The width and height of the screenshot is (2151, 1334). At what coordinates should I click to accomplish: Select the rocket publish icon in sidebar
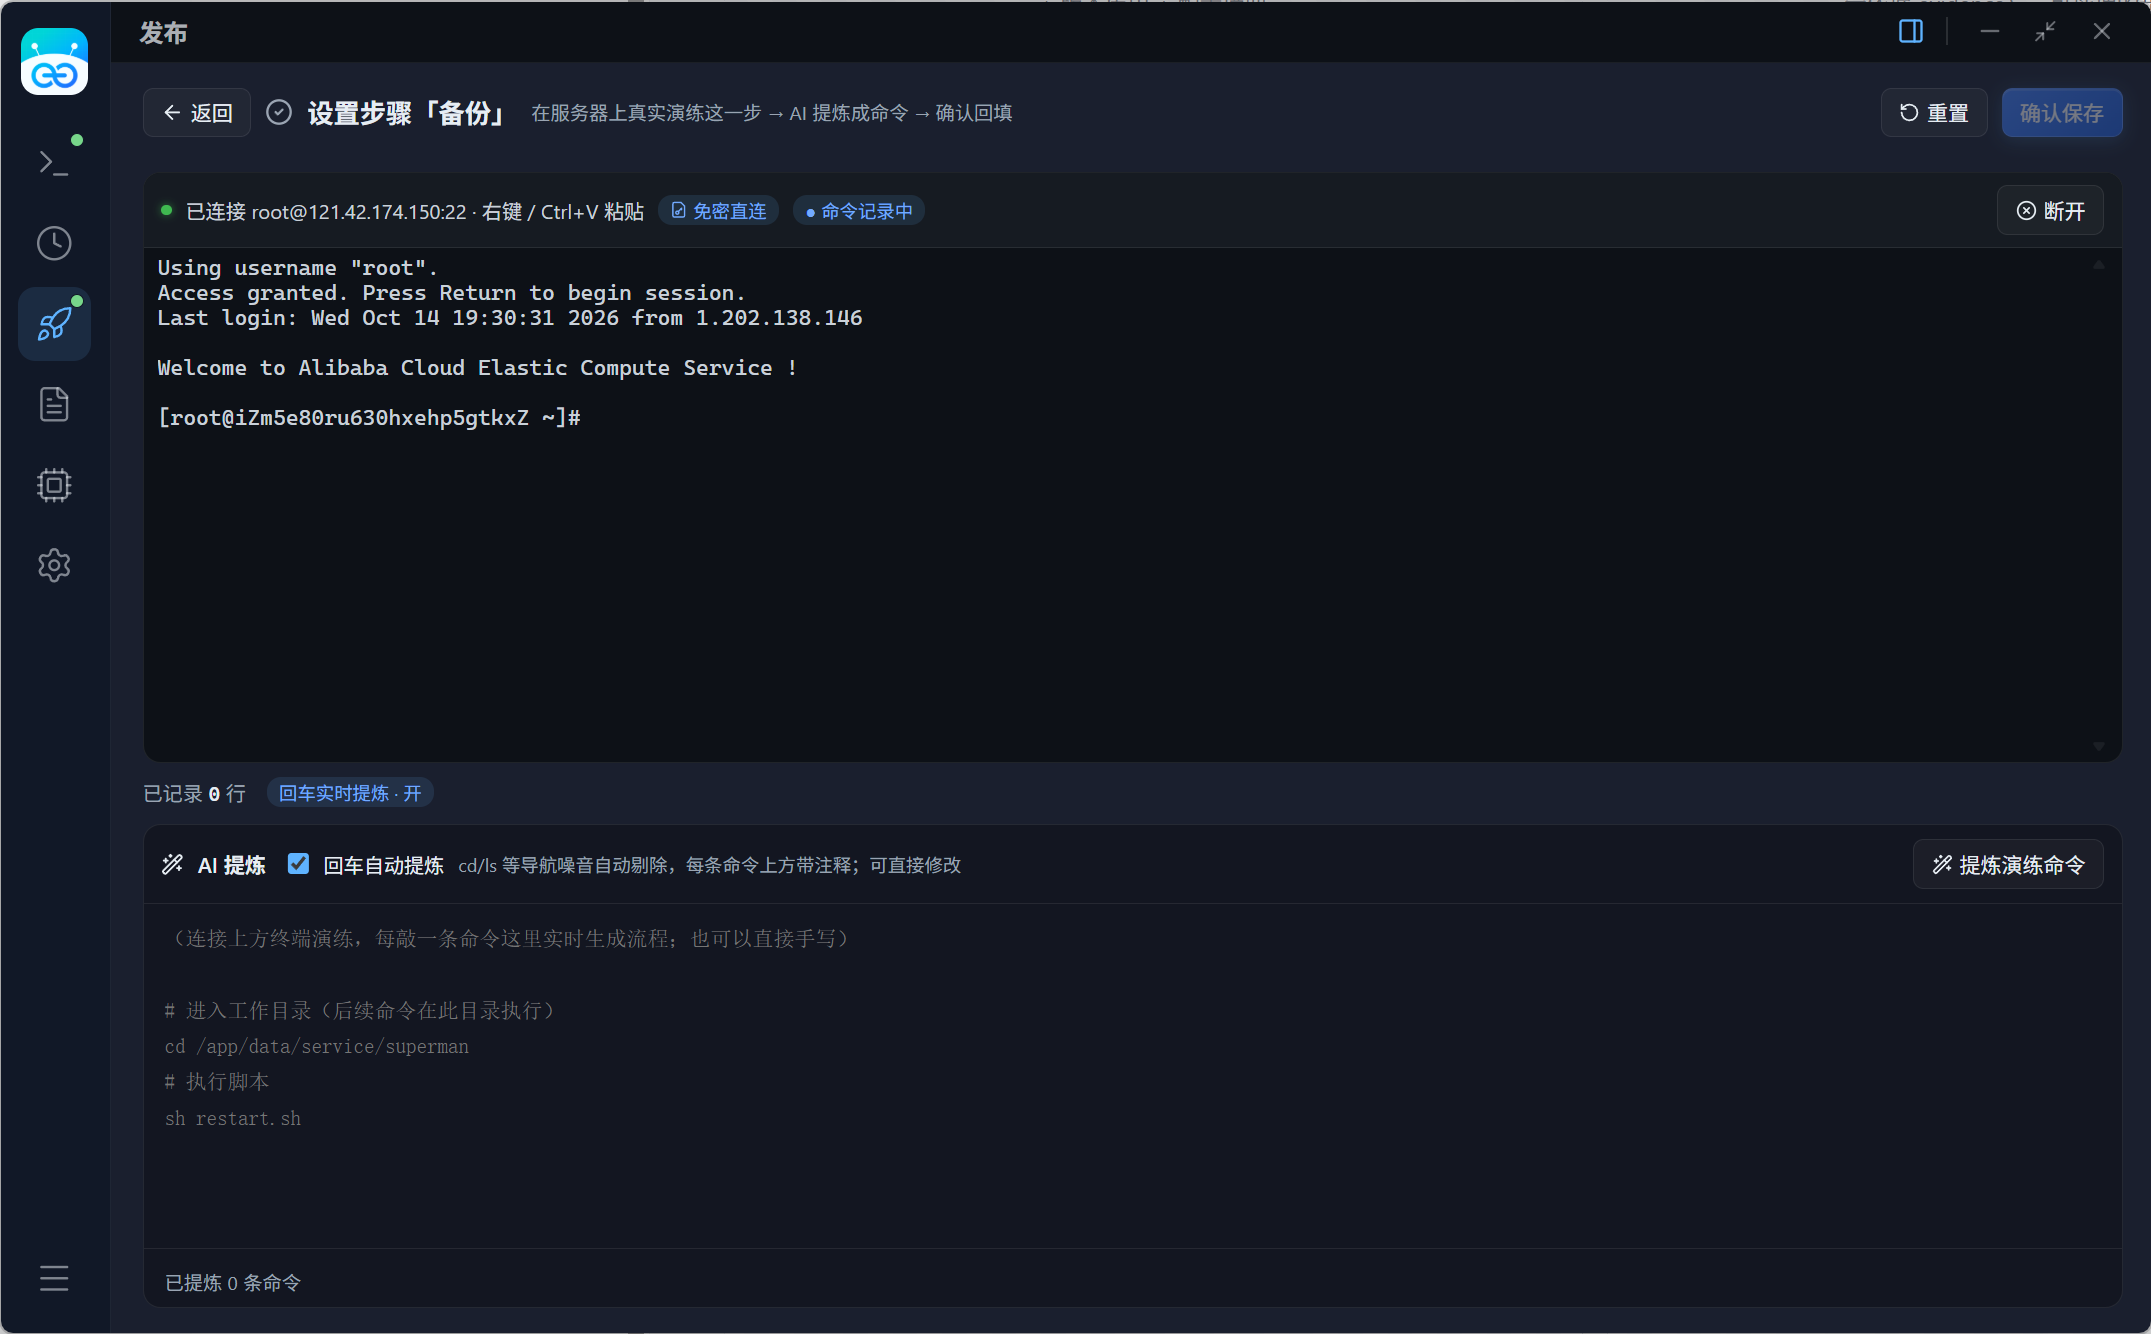tap(54, 324)
